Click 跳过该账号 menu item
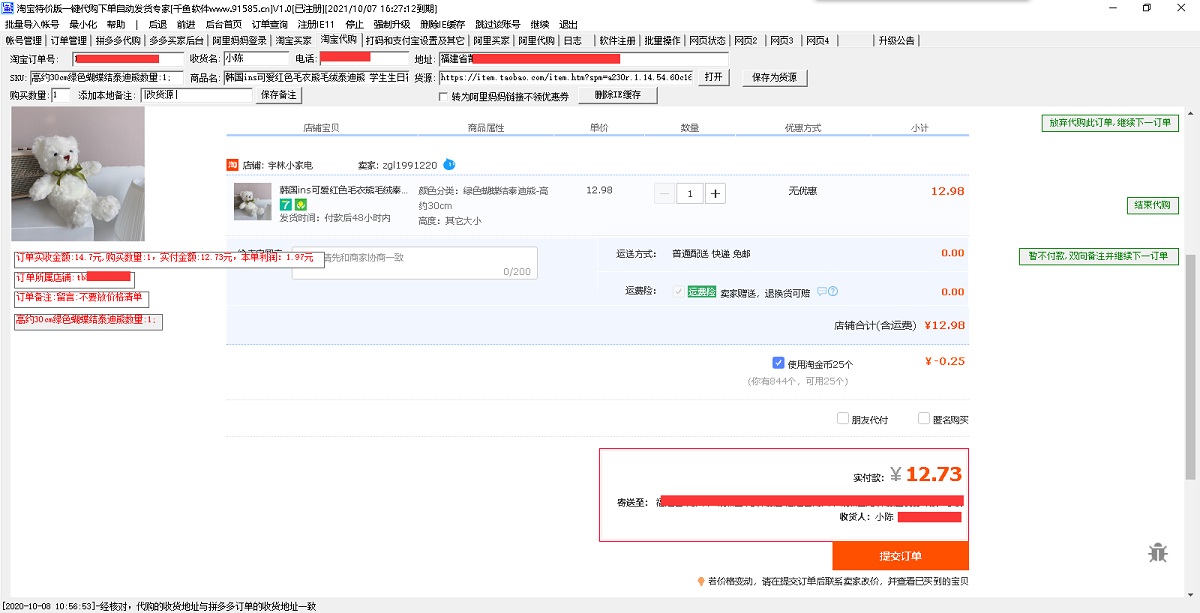 498,24
